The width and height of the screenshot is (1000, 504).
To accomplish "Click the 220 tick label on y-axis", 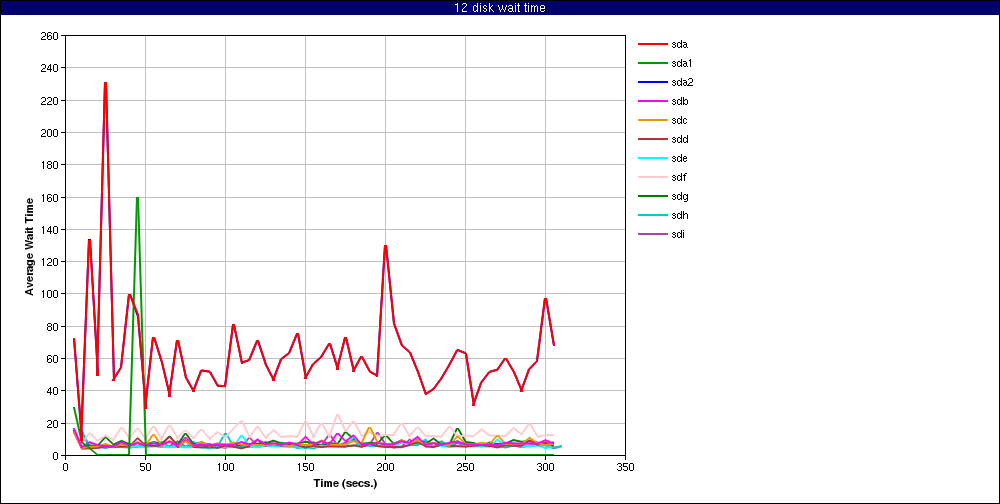I will click(x=50, y=100).
